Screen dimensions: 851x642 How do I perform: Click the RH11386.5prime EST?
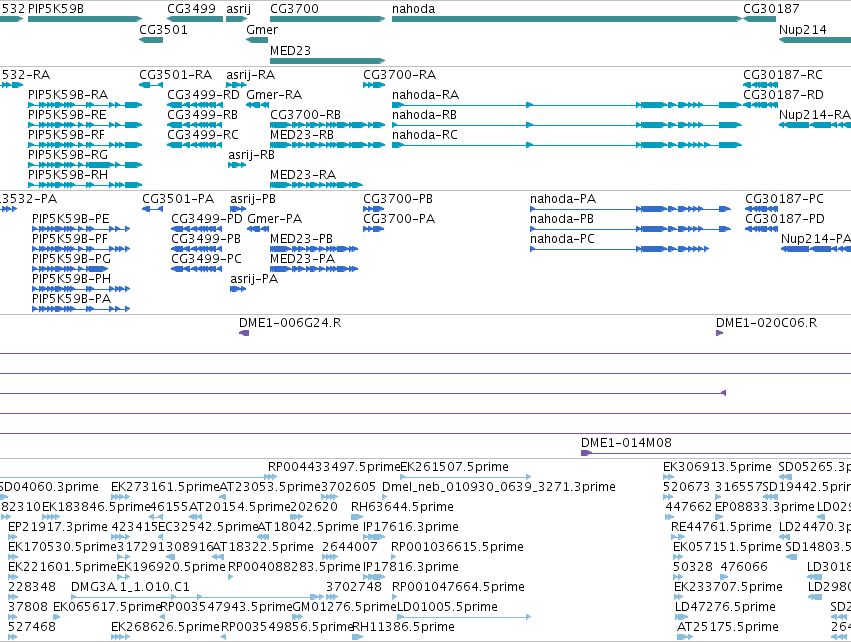358,637
